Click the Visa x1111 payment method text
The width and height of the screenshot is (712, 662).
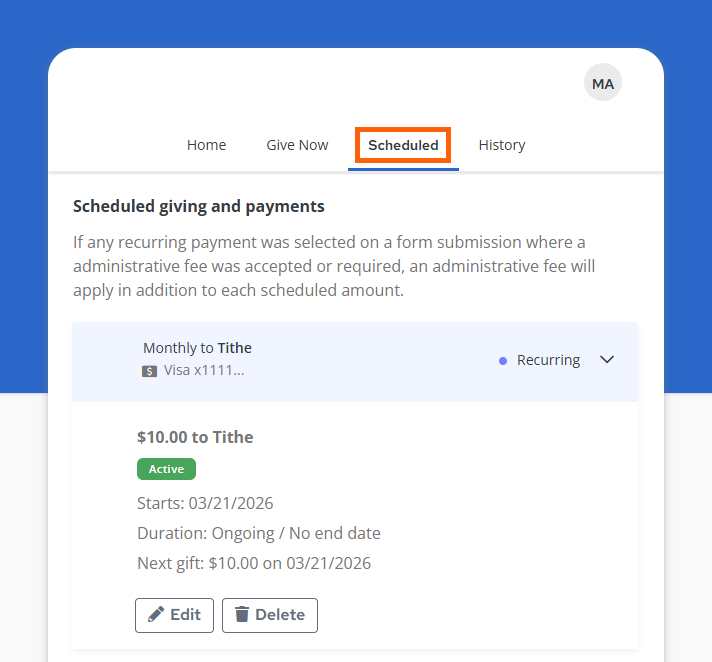point(204,370)
